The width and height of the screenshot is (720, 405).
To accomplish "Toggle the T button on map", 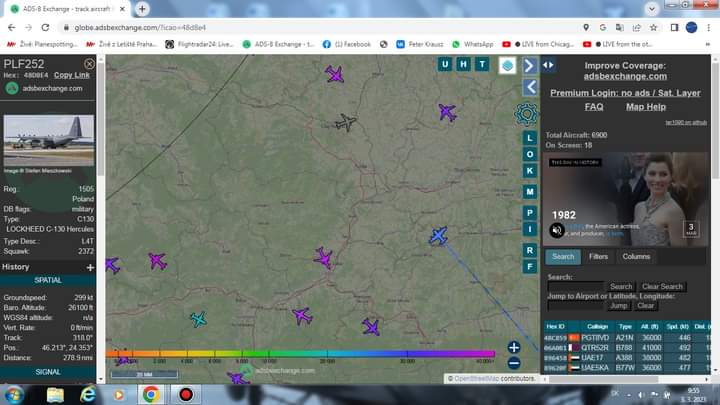I will point(482,65).
